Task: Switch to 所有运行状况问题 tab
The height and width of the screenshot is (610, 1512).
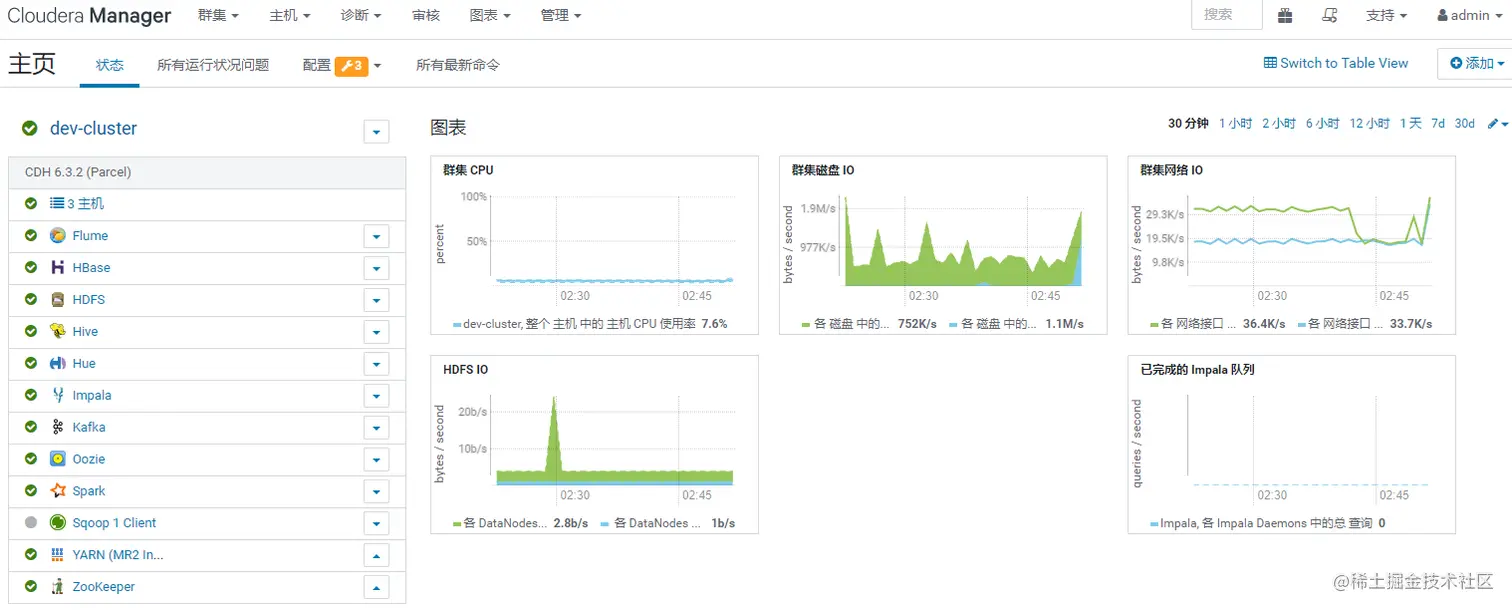Action: coord(213,65)
